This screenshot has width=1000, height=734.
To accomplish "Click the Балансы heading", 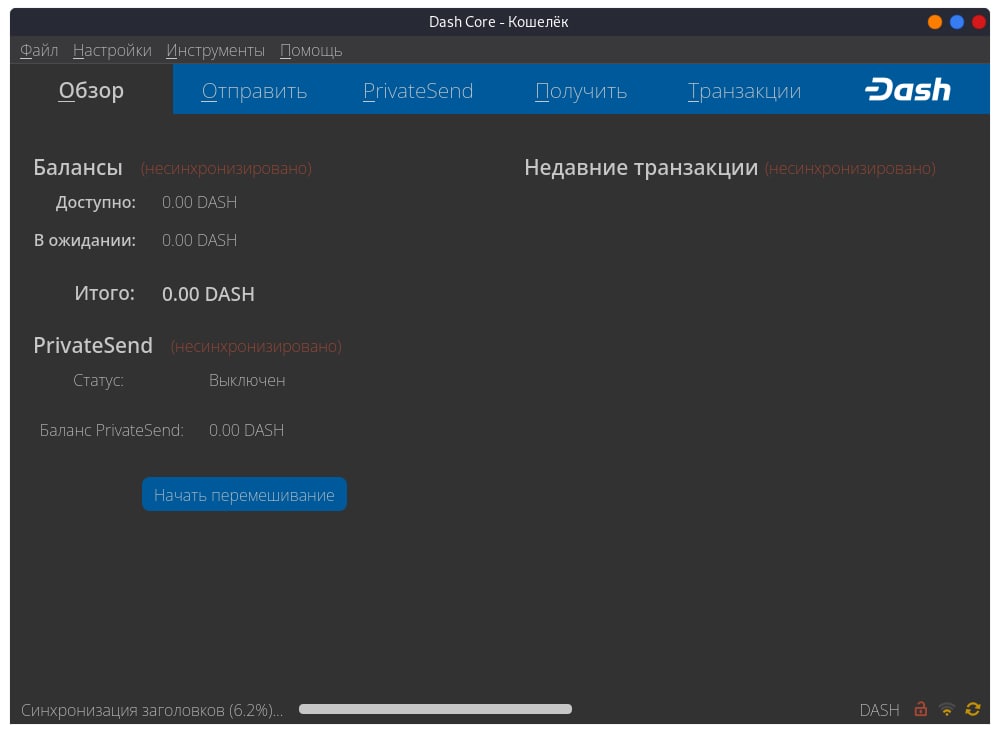I will (78, 167).
